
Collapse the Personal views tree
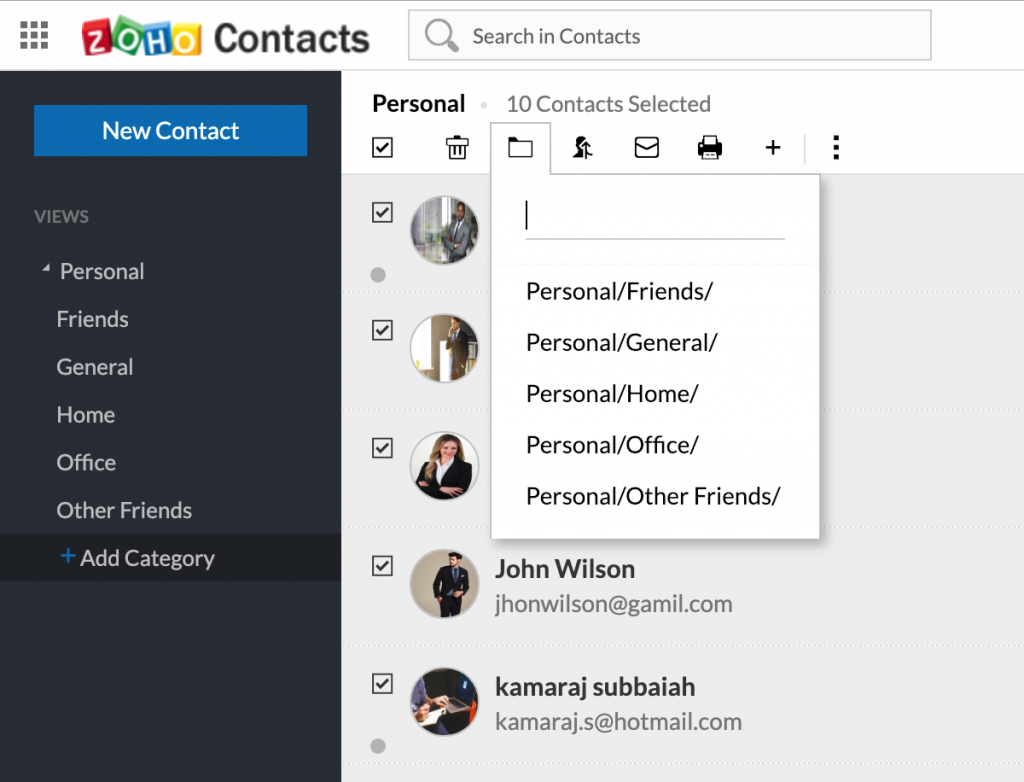click(46, 270)
